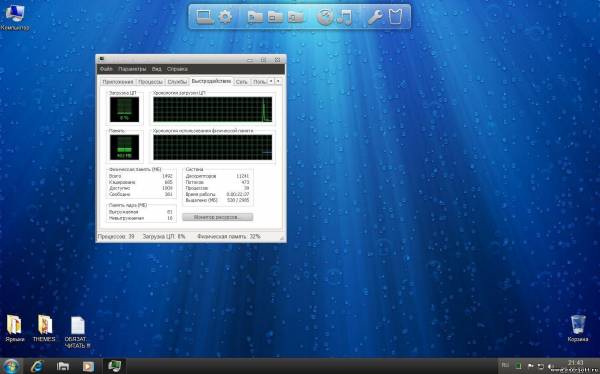600x374 pixels.
Task: Open the Вид menu
Action: [157, 69]
